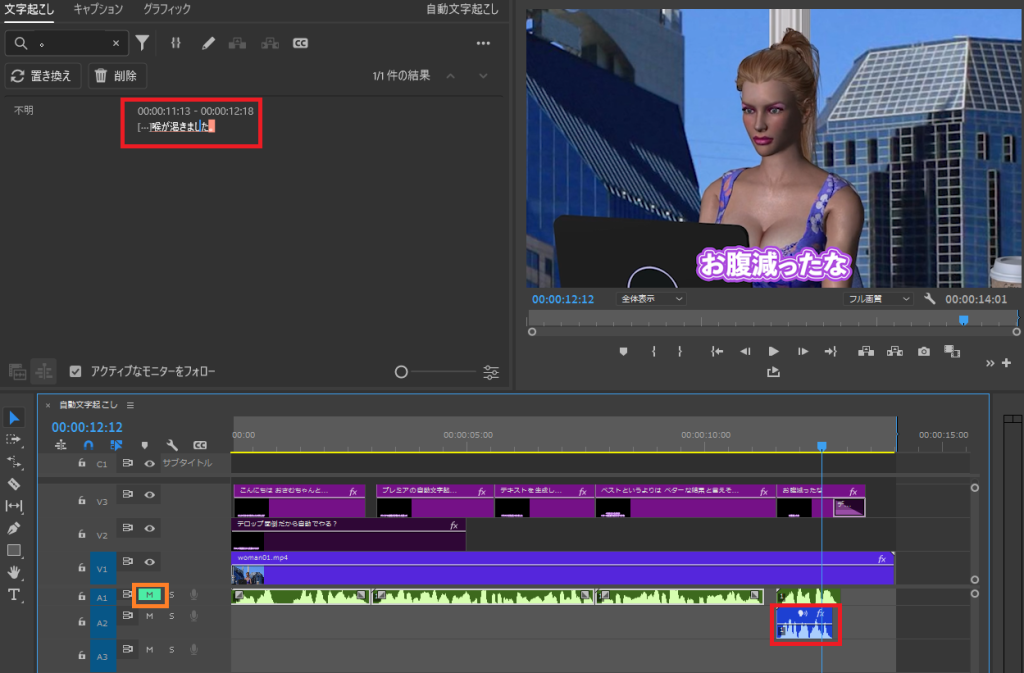Select the Type tool
The image size is (1024, 673).
[14, 595]
